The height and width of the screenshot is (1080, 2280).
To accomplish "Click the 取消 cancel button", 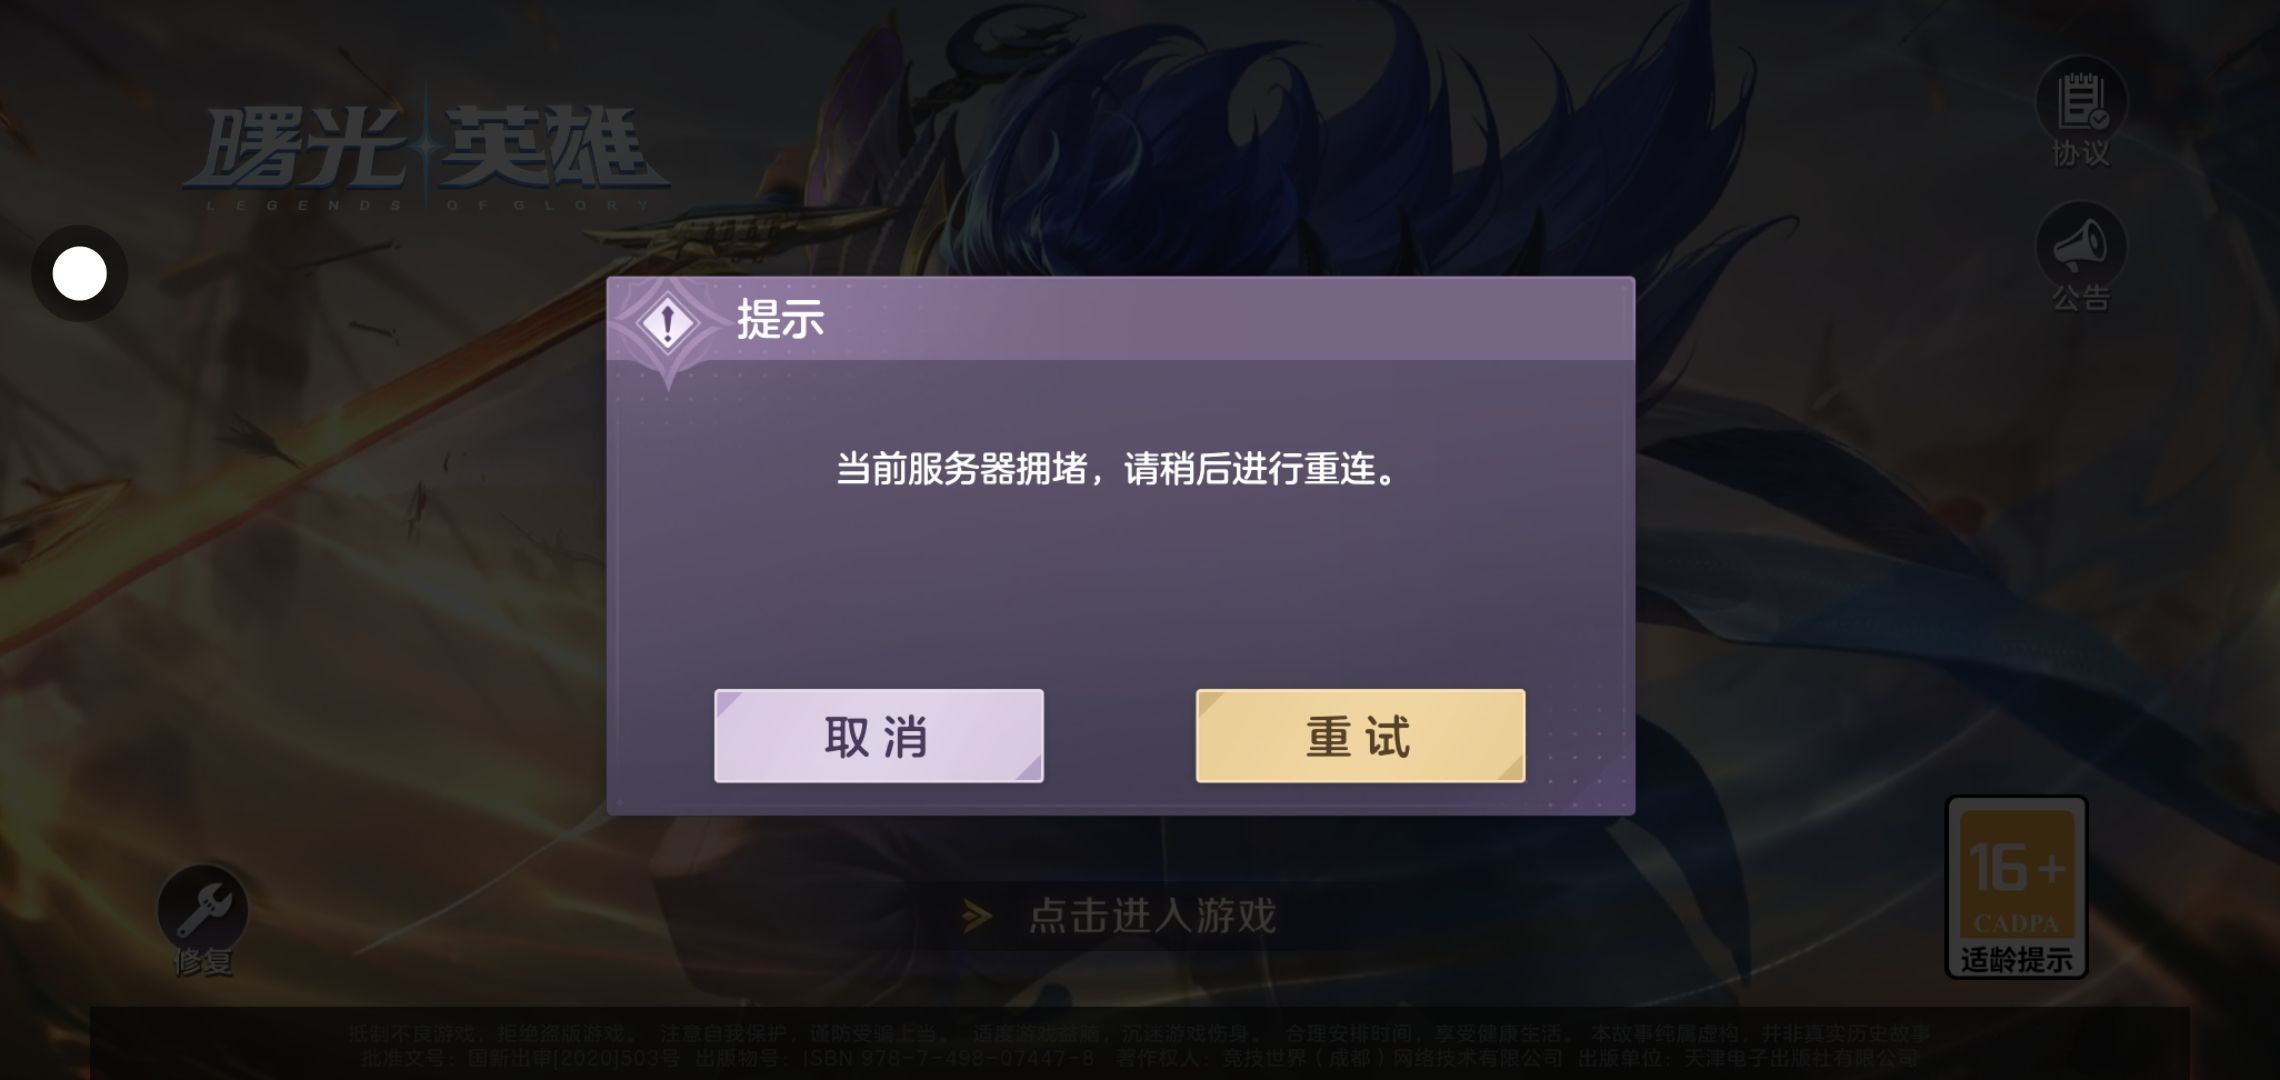I will (x=878, y=736).
